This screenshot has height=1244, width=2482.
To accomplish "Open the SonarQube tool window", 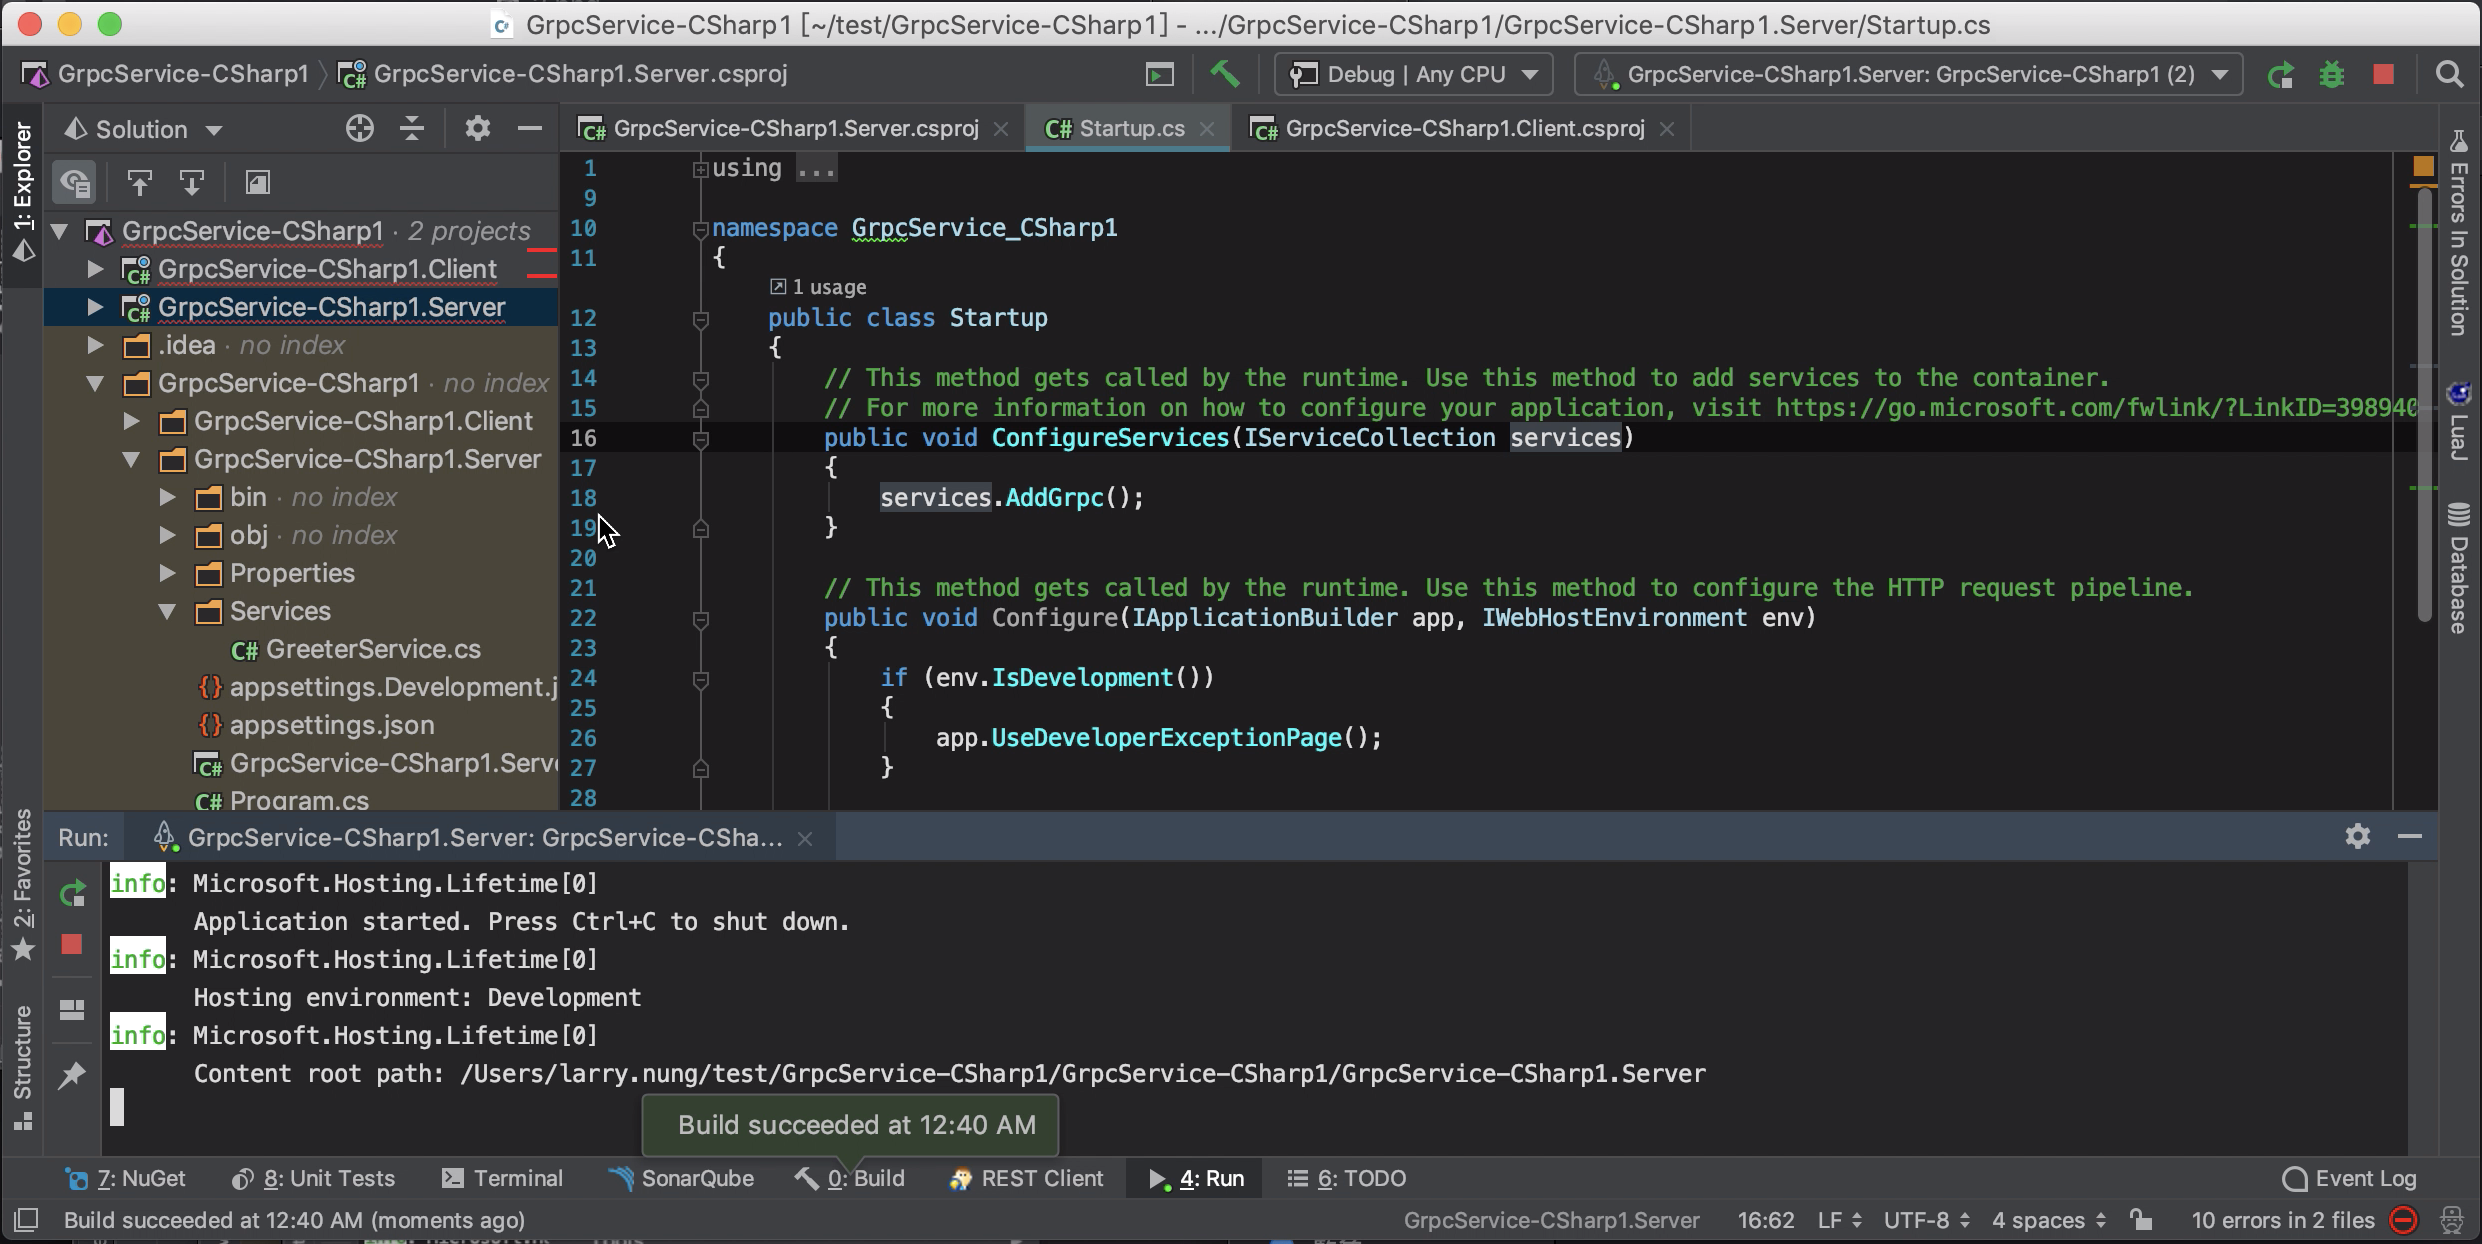I will [681, 1178].
